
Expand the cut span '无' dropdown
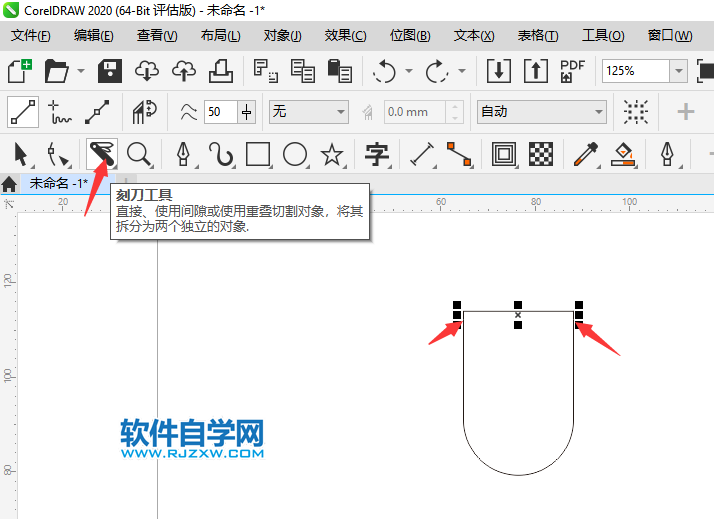(341, 112)
